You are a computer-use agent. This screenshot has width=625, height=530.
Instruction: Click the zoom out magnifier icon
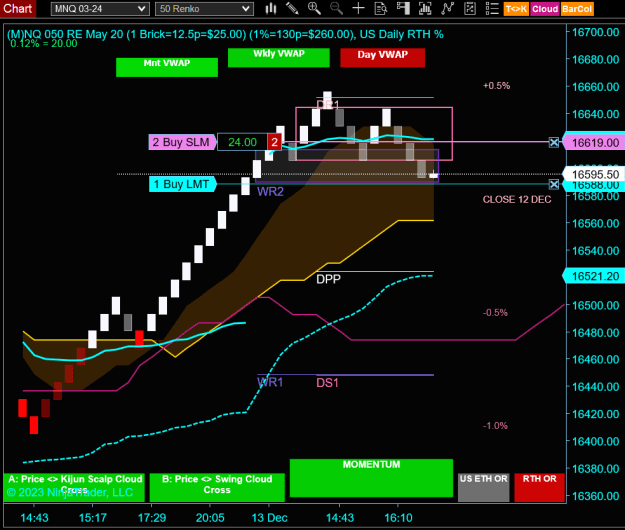[336, 8]
